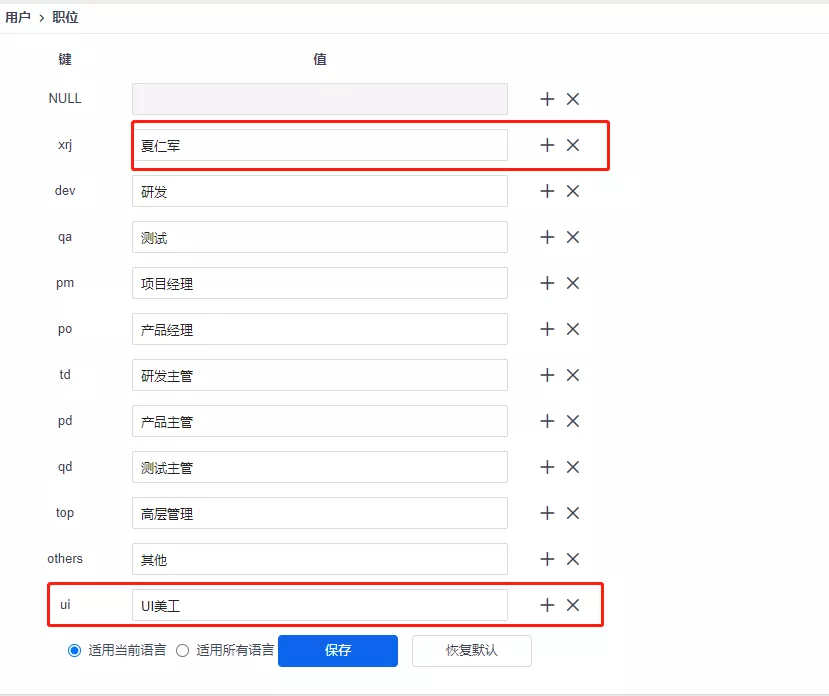This screenshot has width=829, height=696.
Task: Click the top key label
Action: click(x=65, y=513)
